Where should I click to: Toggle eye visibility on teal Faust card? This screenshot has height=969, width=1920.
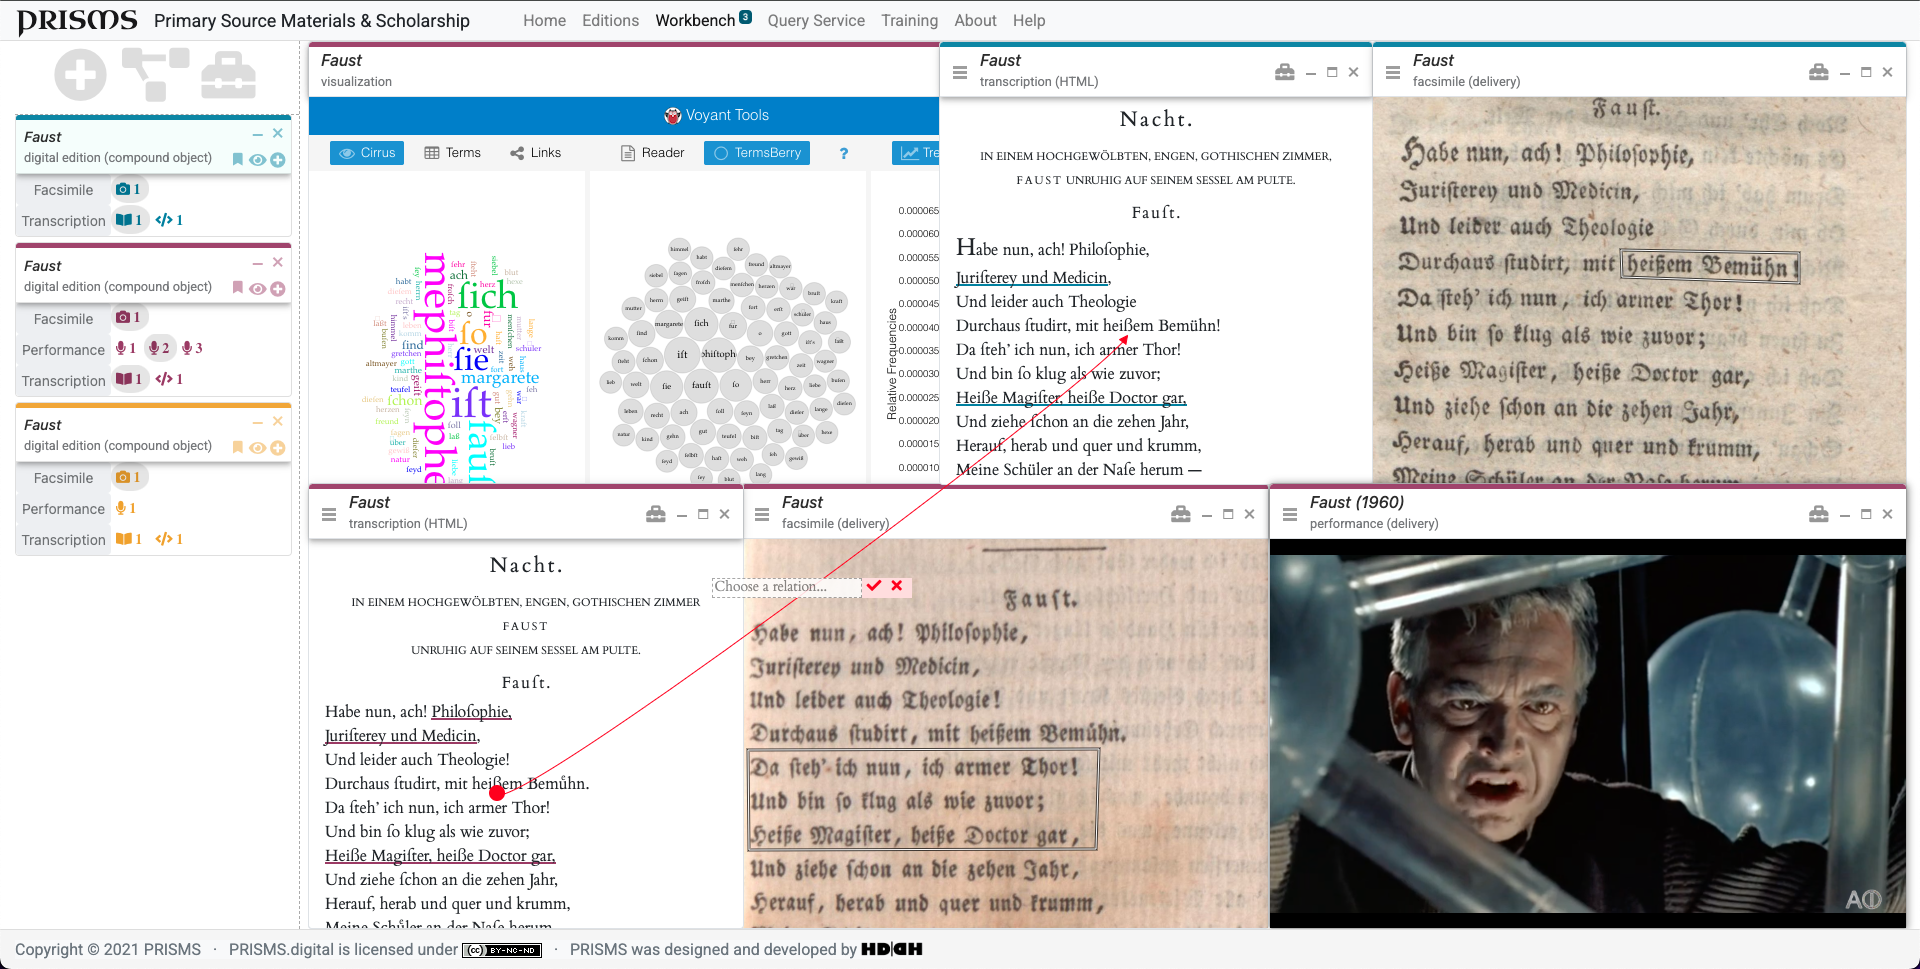pyautogui.click(x=257, y=160)
